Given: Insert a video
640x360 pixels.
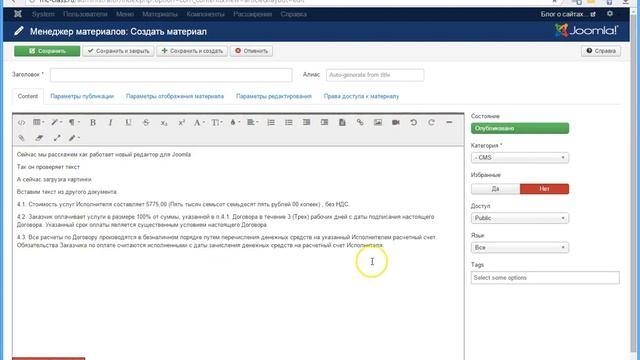Looking at the screenshot, I should tap(396, 122).
